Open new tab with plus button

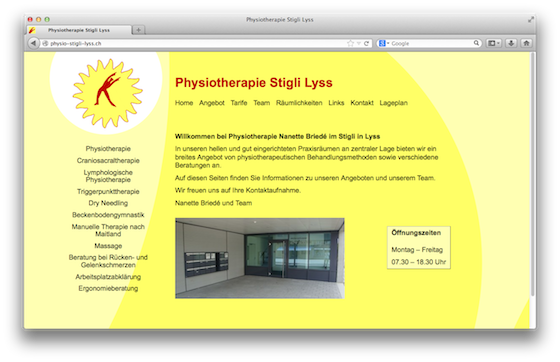point(139,30)
